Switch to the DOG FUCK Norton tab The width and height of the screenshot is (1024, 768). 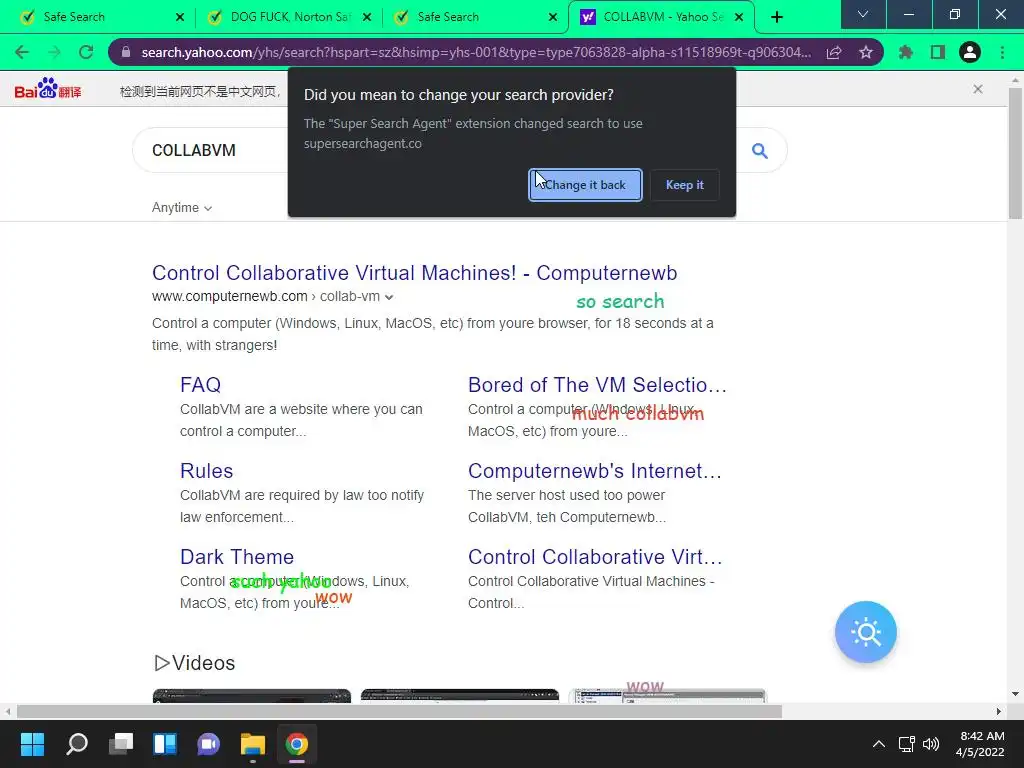coord(289,17)
